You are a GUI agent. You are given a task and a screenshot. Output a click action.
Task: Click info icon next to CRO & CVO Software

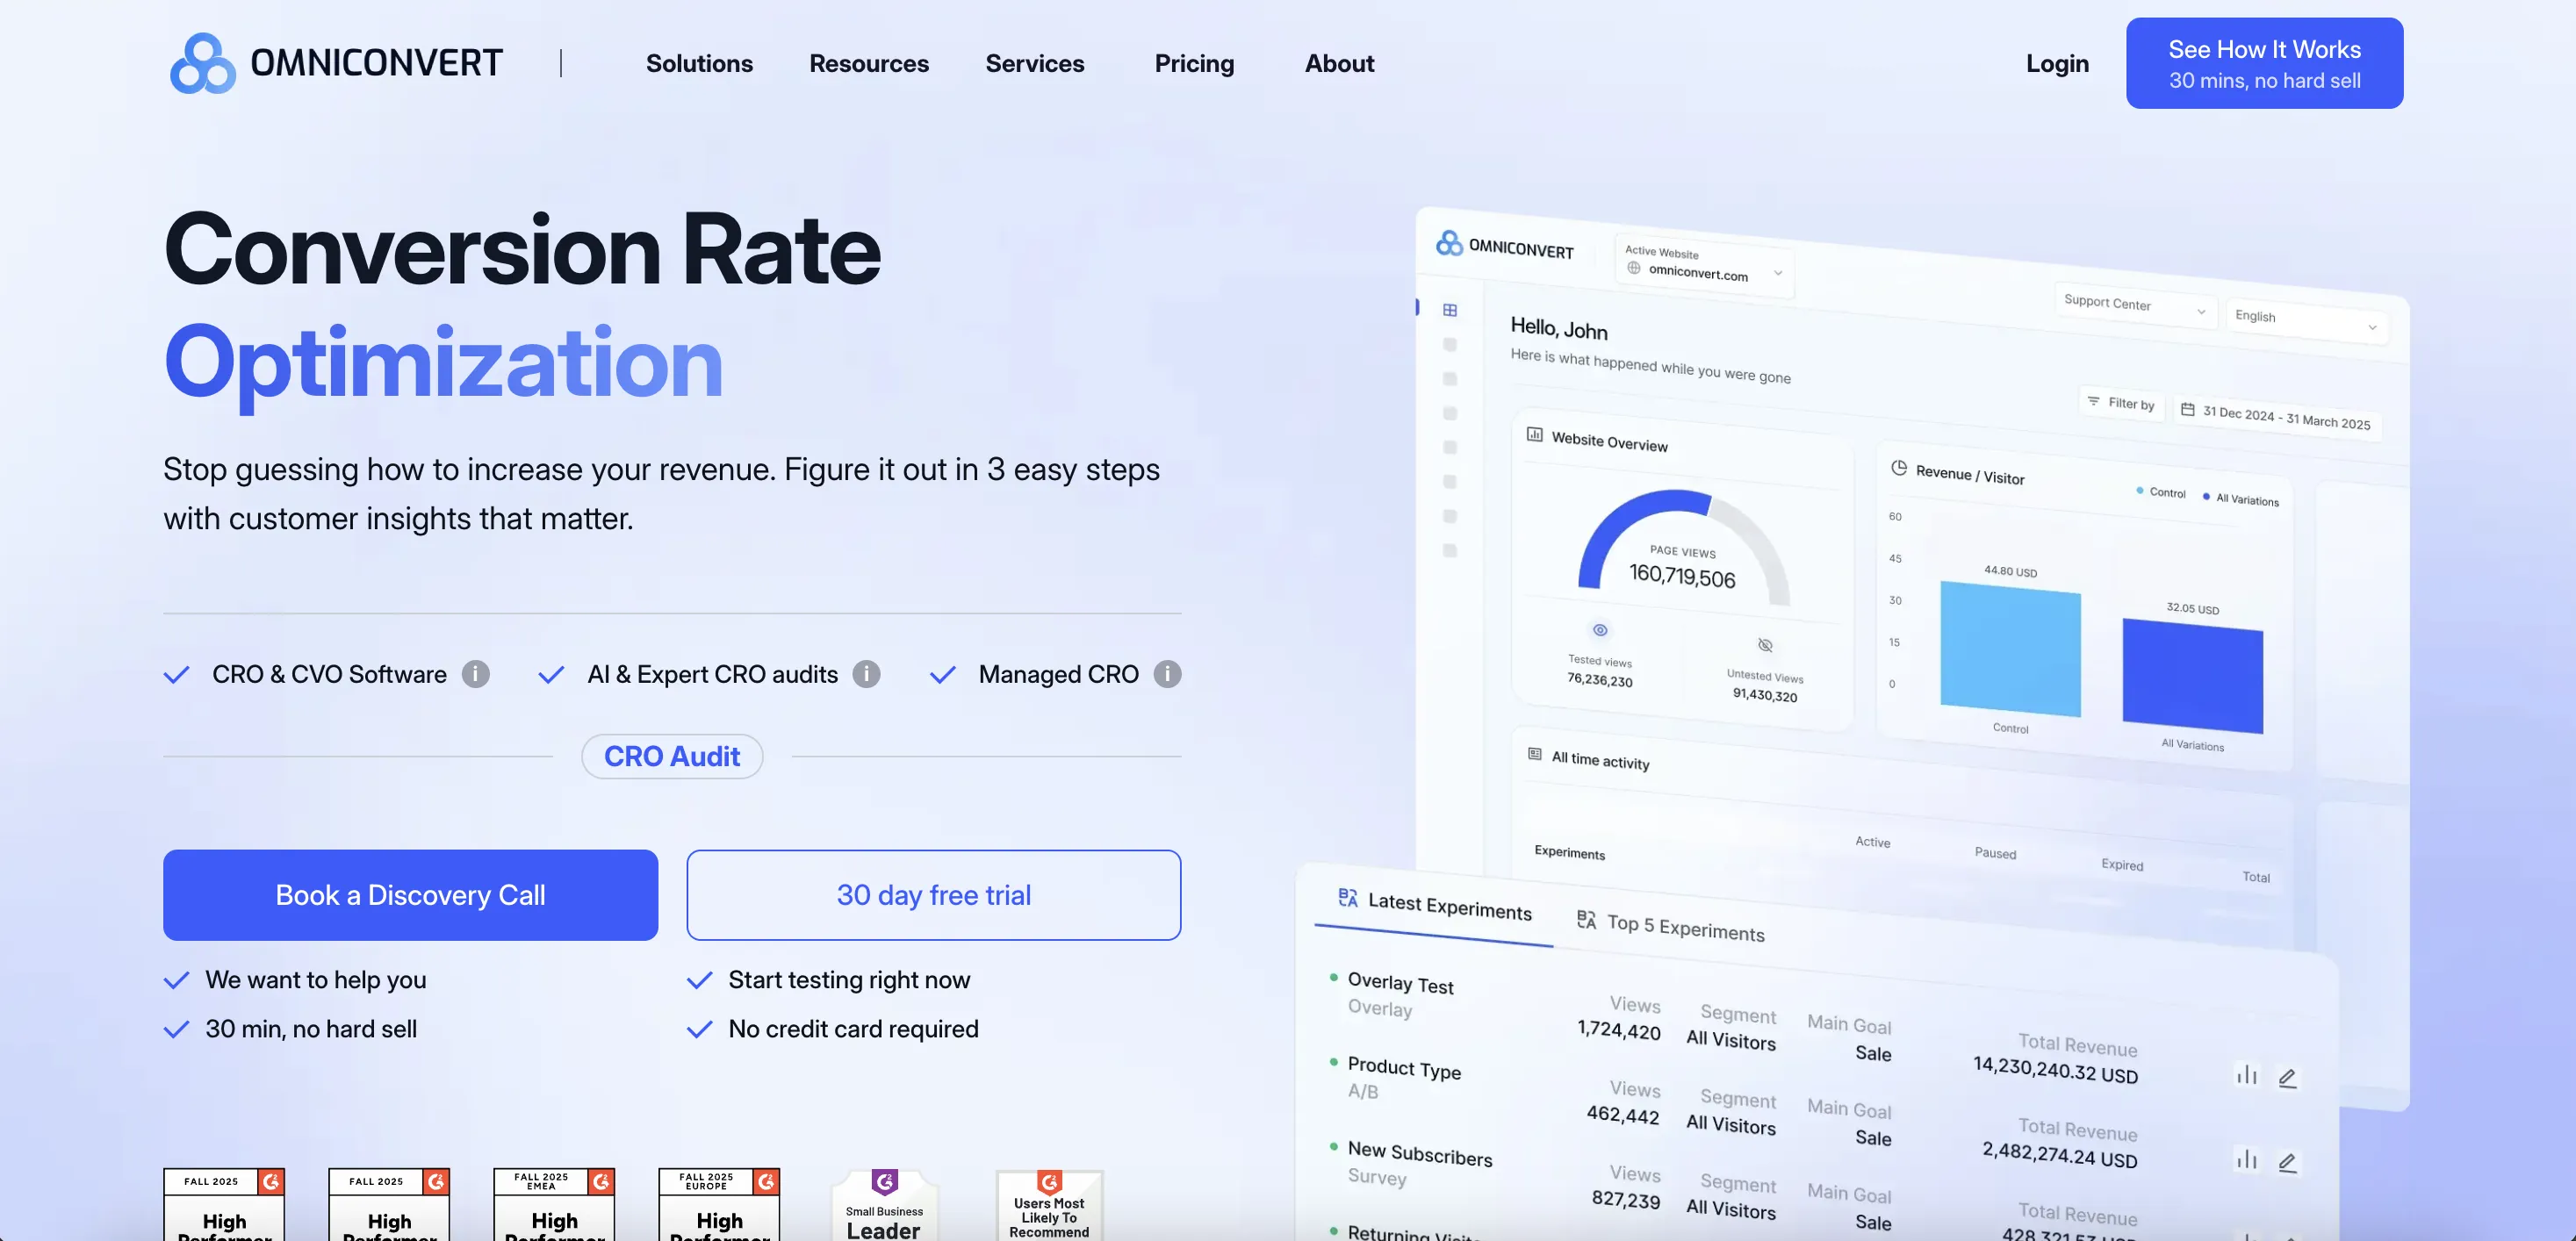pyautogui.click(x=475, y=674)
